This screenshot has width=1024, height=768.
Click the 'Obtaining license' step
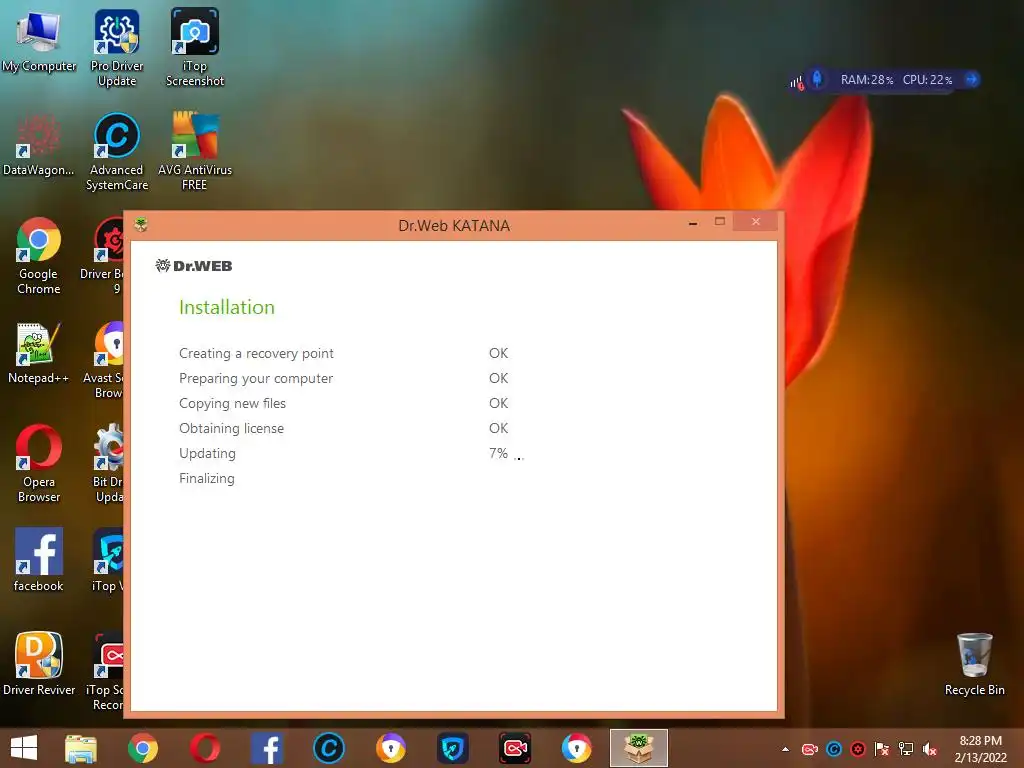231,428
